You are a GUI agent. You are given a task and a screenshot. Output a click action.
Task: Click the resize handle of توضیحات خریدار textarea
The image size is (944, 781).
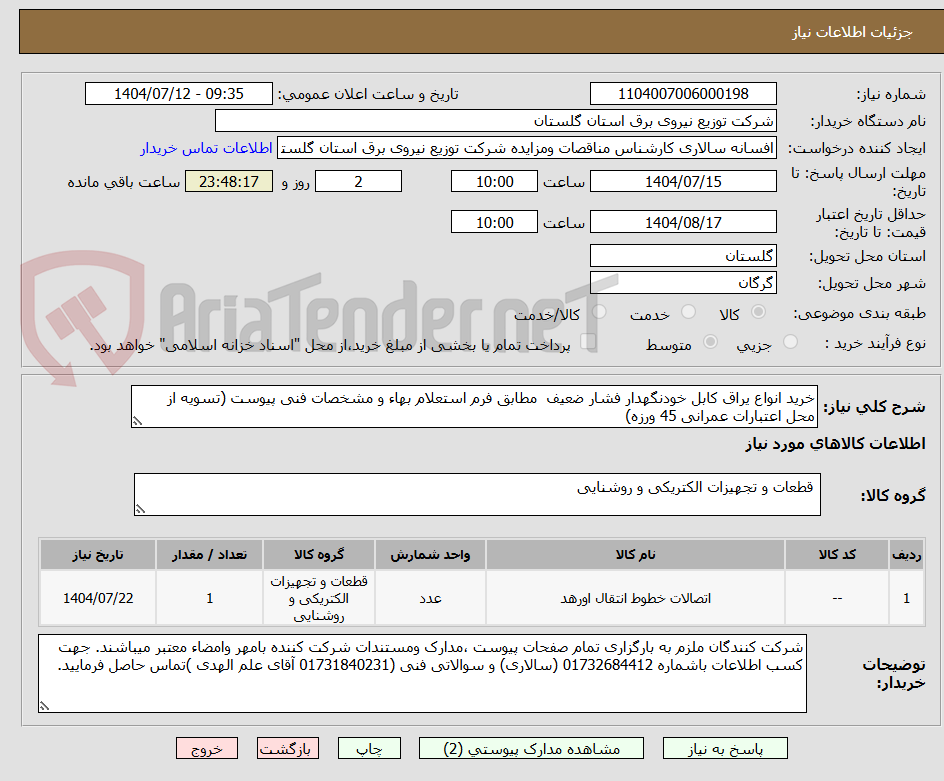coord(44,707)
